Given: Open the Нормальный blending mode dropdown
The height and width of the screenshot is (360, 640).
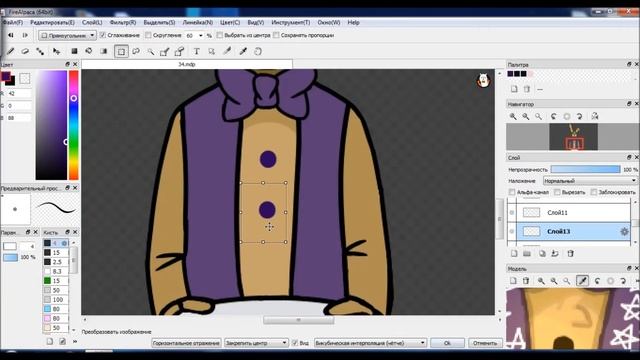Looking at the screenshot, I should coord(590,180).
